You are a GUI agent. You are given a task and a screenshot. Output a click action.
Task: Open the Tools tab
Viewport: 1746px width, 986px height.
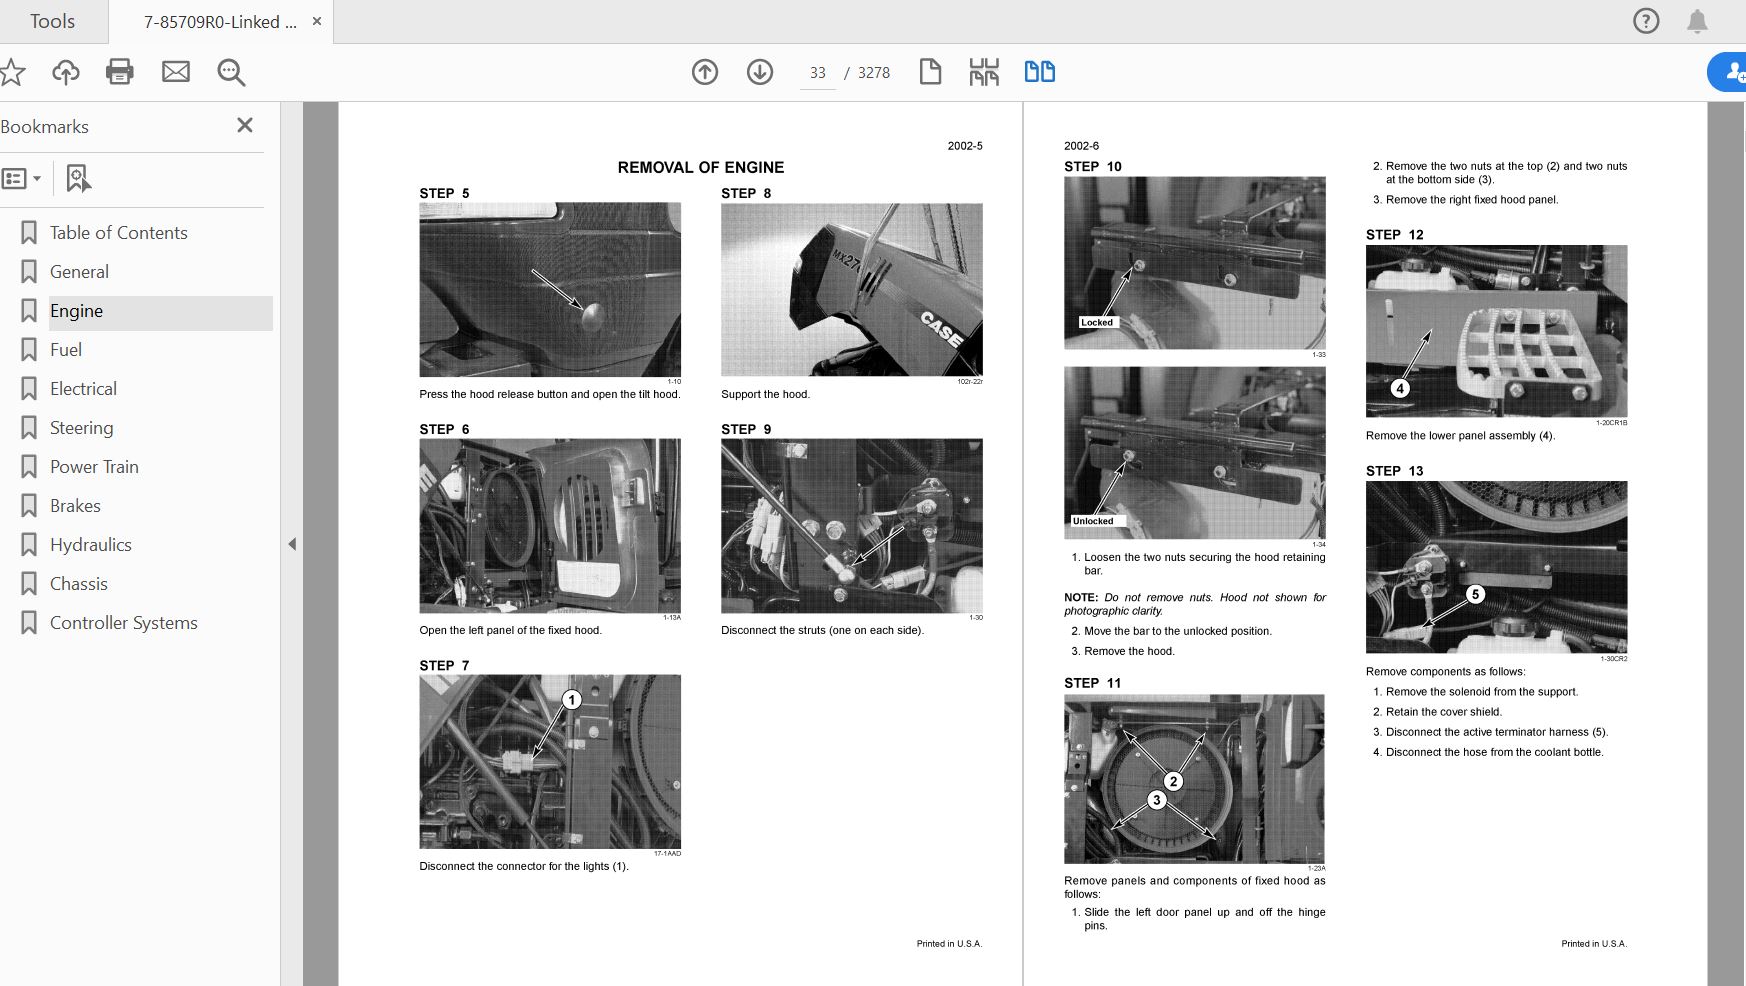tap(53, 21)
